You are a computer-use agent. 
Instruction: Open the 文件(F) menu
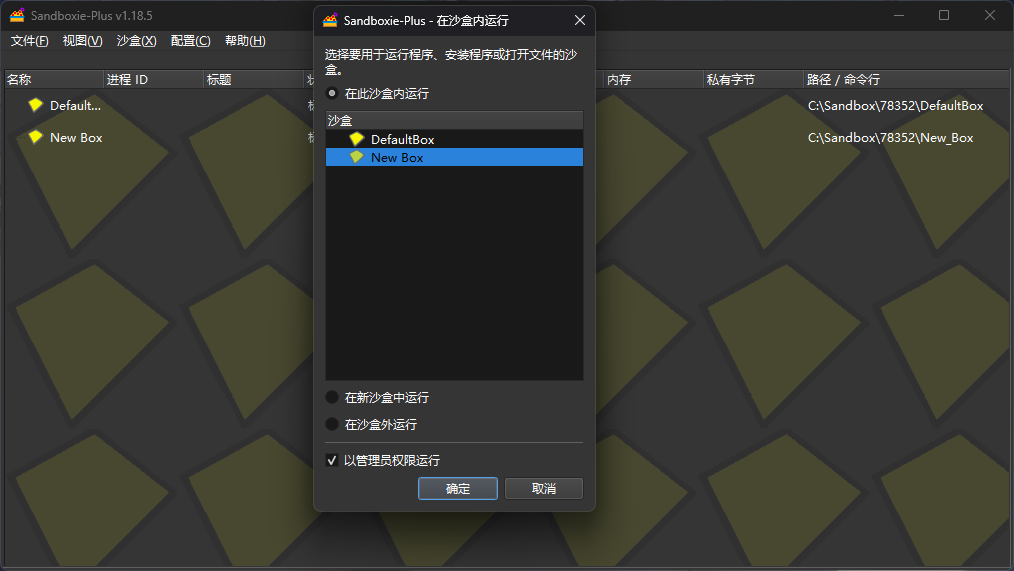click(29, 41)
